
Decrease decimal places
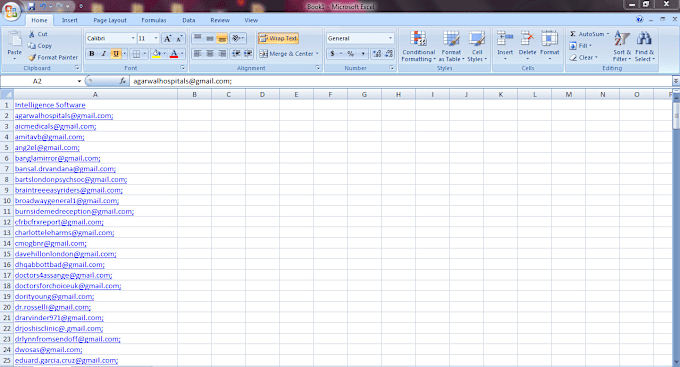(389, 54)
